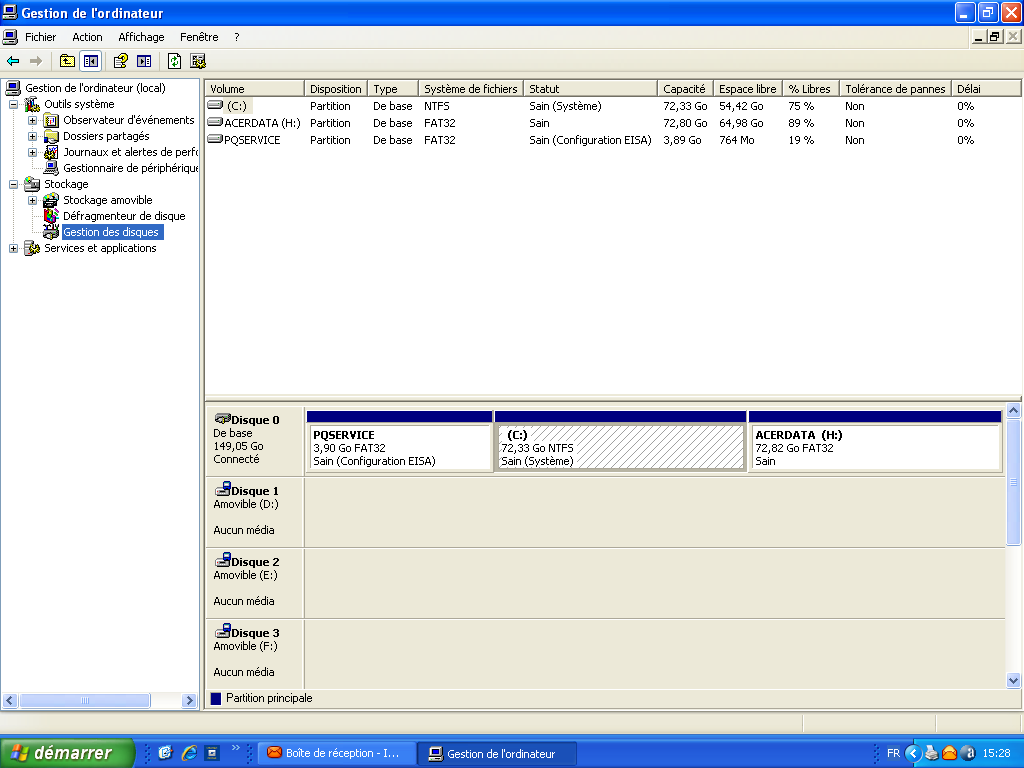The width and height of the screenshot is (1024, 768).
Task: Select Gestionnaire de périphériques in the tree
Action: click(130, 168)
